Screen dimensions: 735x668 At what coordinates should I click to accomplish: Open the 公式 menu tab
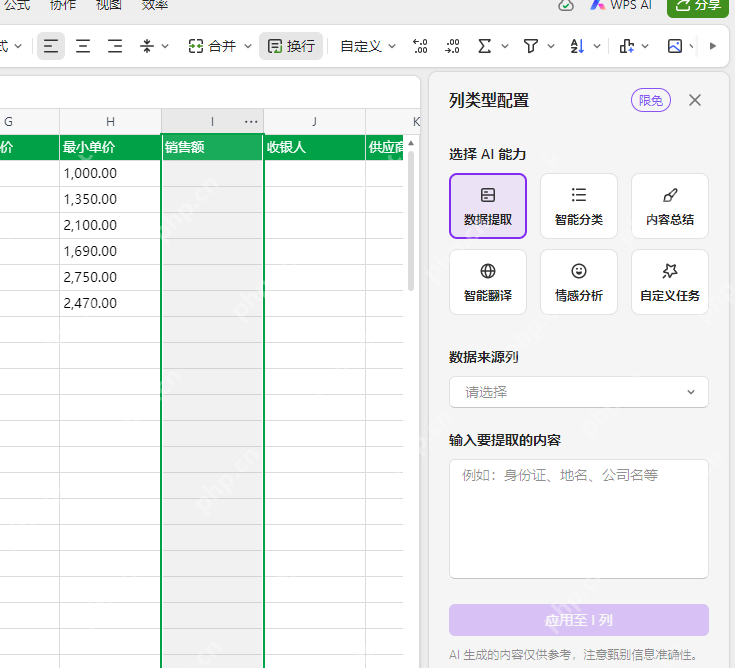click(17, 5)
